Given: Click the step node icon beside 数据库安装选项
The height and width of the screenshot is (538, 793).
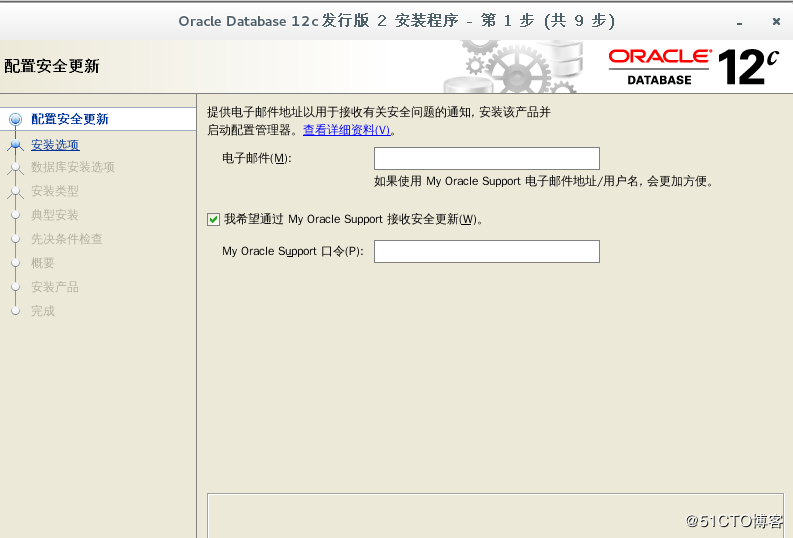Looking at the screenshot, I should (16, 167).
